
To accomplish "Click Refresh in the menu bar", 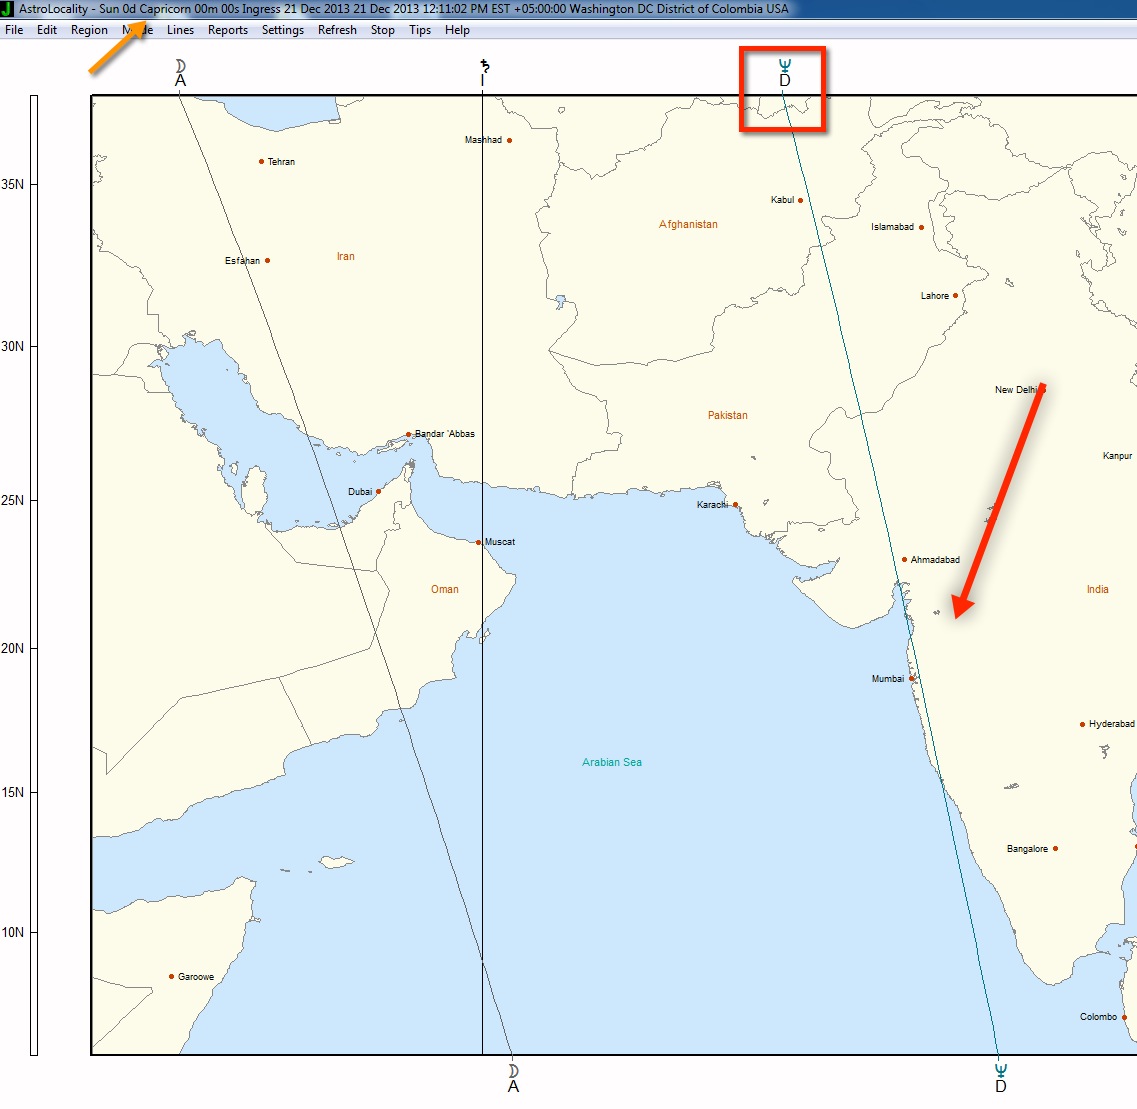I will pos(337,30).
